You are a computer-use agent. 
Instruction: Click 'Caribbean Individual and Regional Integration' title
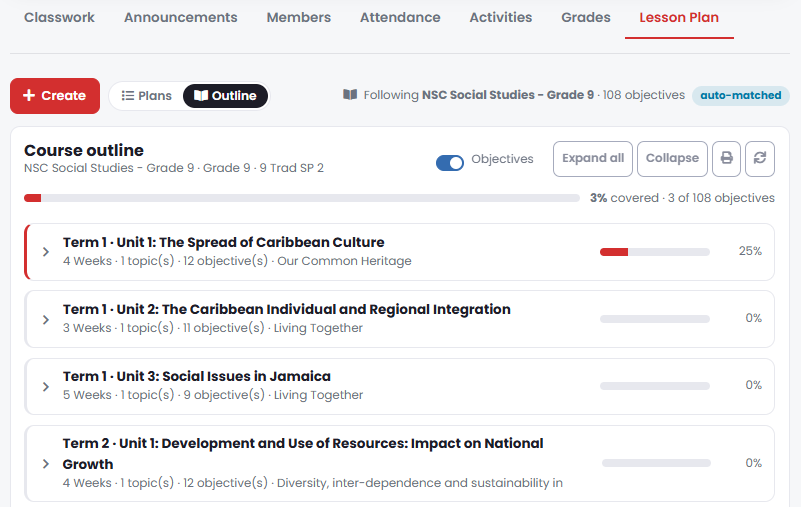pos(336,310)
